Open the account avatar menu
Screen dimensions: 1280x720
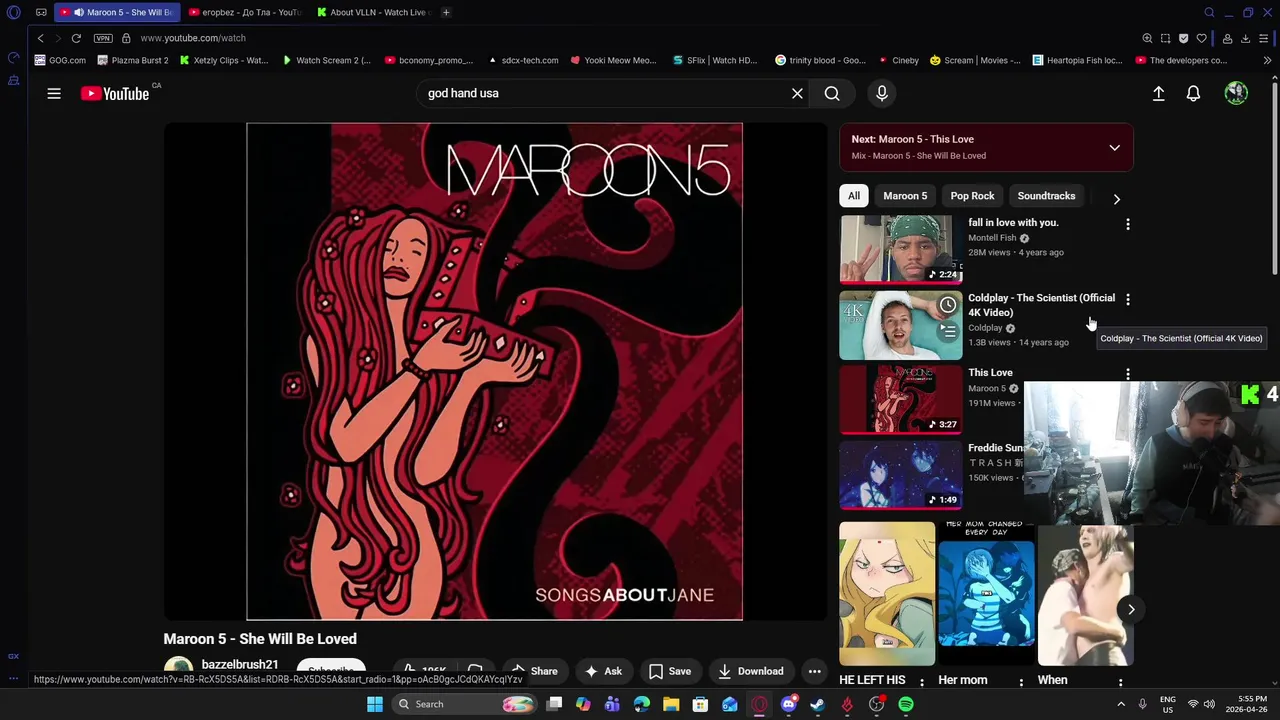coord(1236,93)
